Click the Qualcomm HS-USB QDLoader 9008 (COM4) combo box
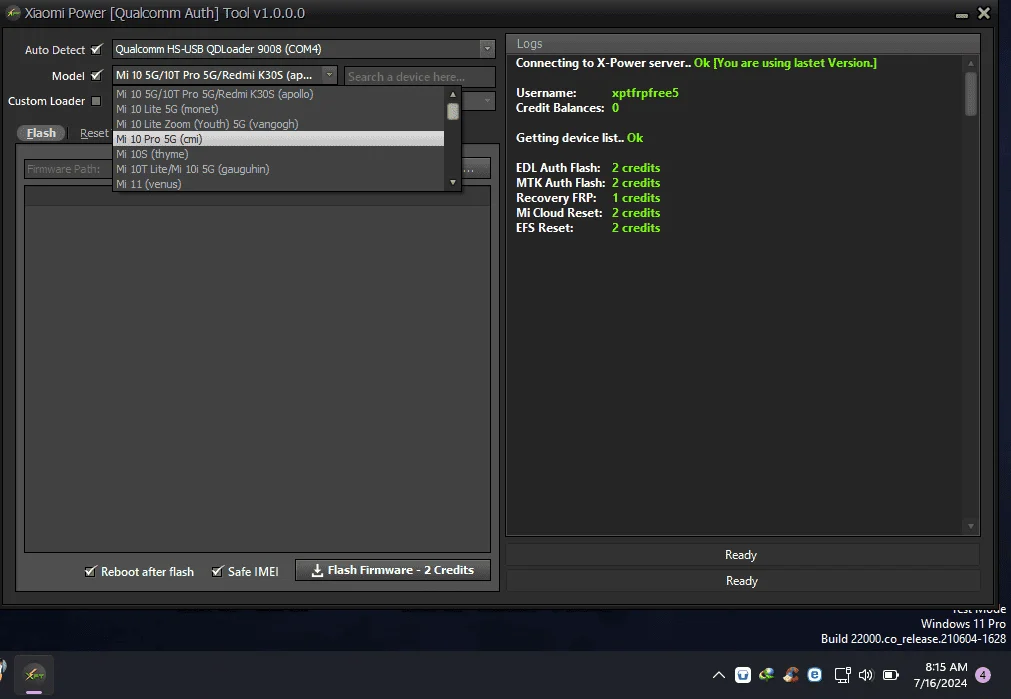The image size is (1011, 699). click(303, 49)
